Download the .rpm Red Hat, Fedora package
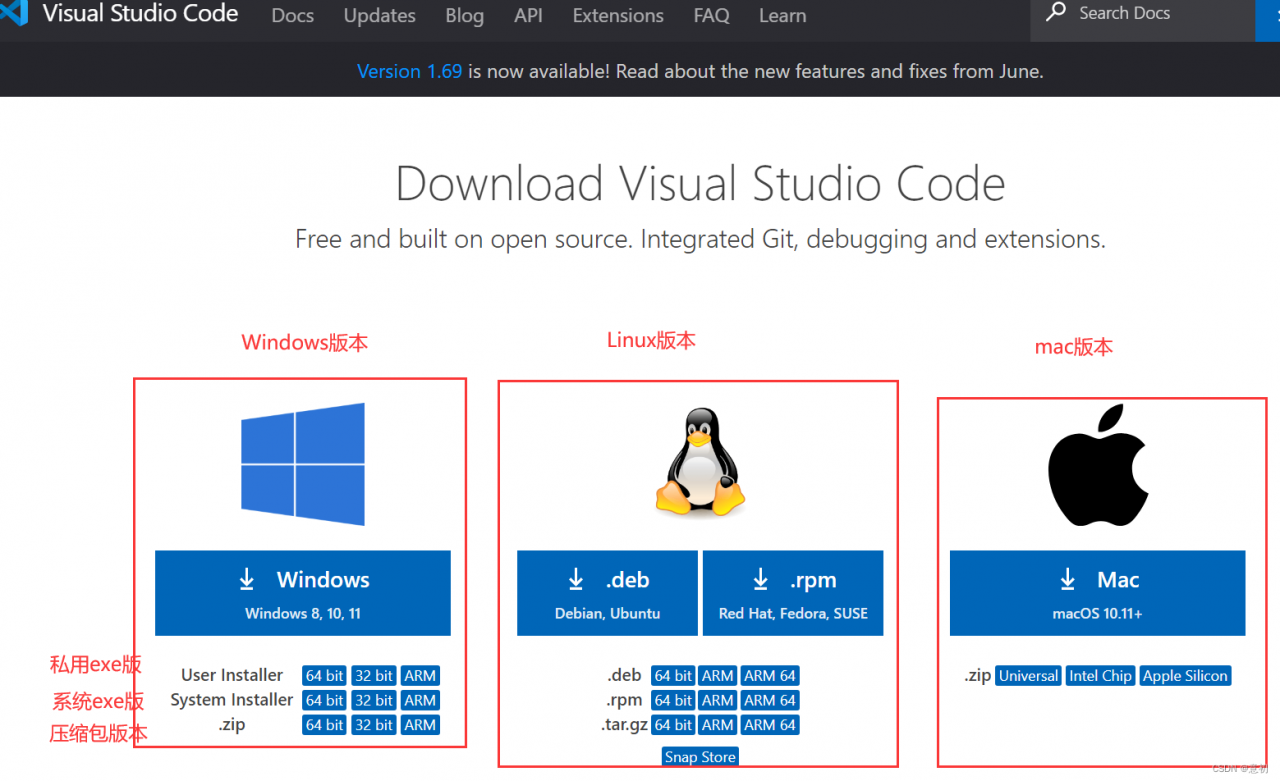The image size is (1280, 781). 793,593
